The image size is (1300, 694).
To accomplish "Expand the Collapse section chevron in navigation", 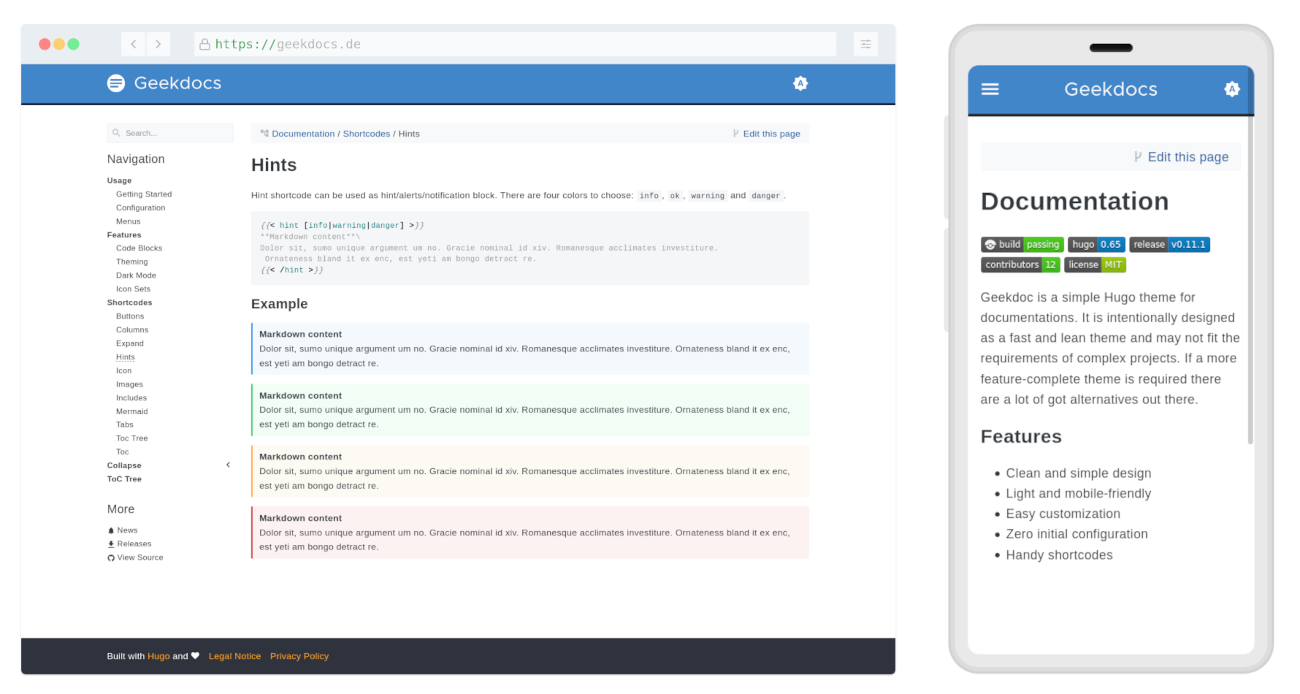I will pos(228,465).
